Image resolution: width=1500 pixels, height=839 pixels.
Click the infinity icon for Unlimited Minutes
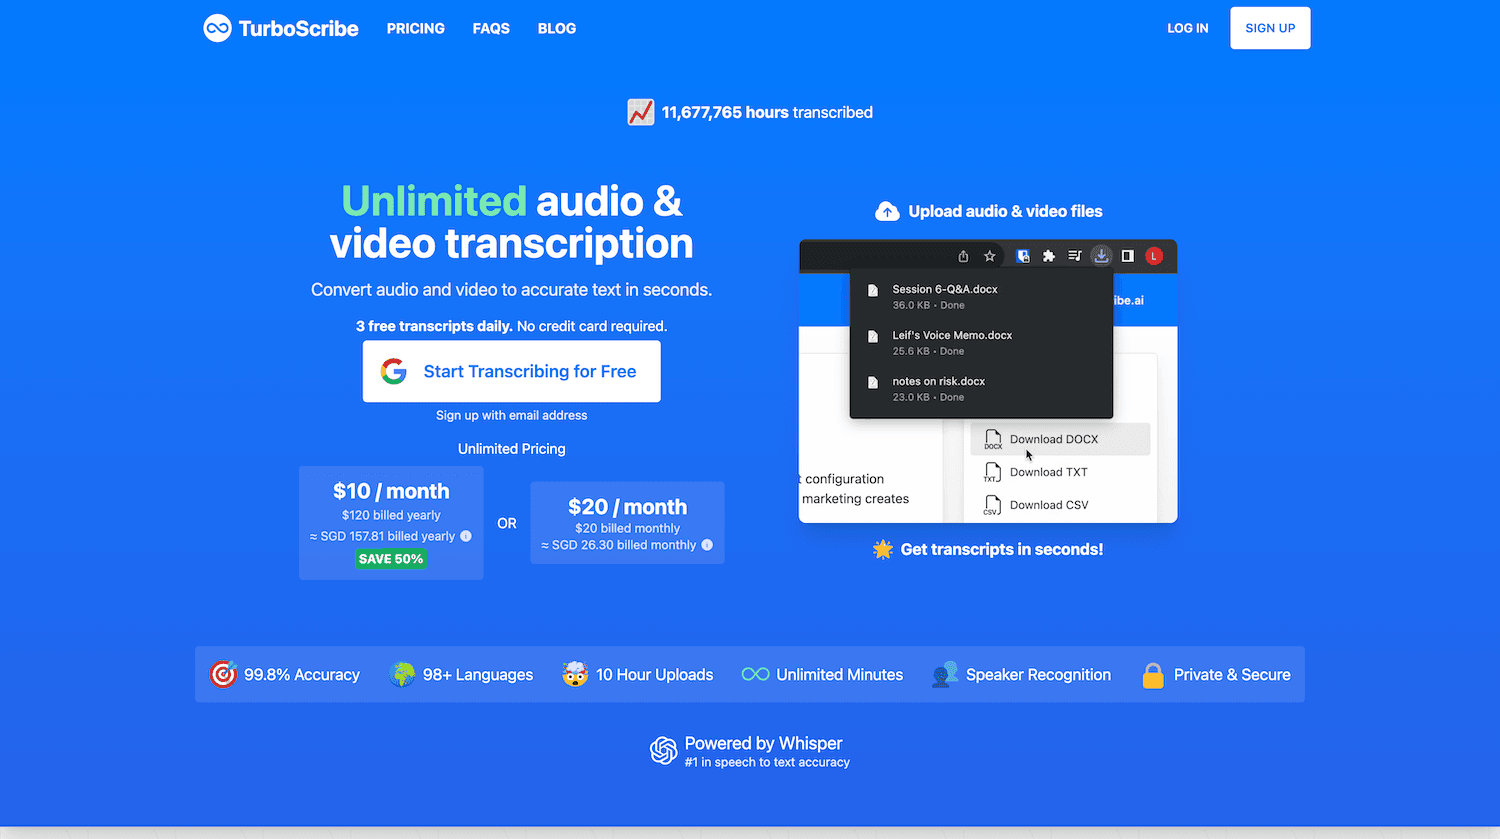tap(755, 674)
